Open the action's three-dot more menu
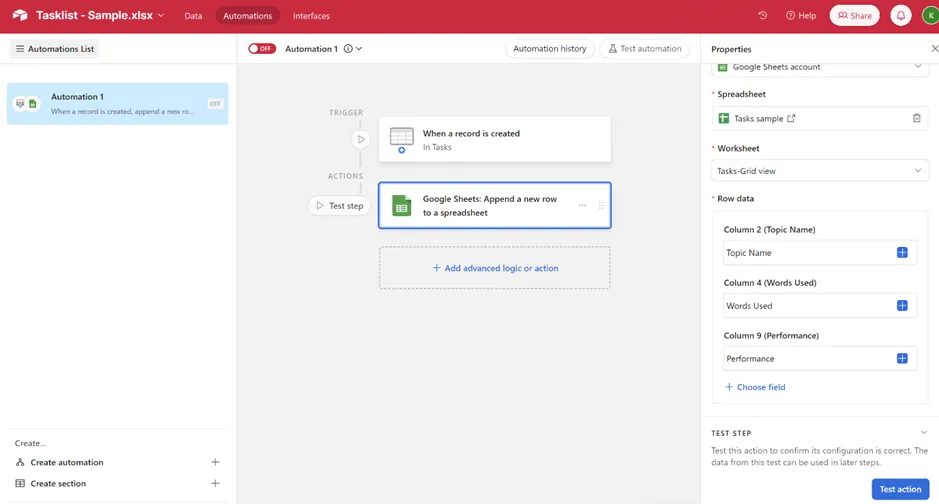This screenshot has height=504, width=939. (582, 205)
